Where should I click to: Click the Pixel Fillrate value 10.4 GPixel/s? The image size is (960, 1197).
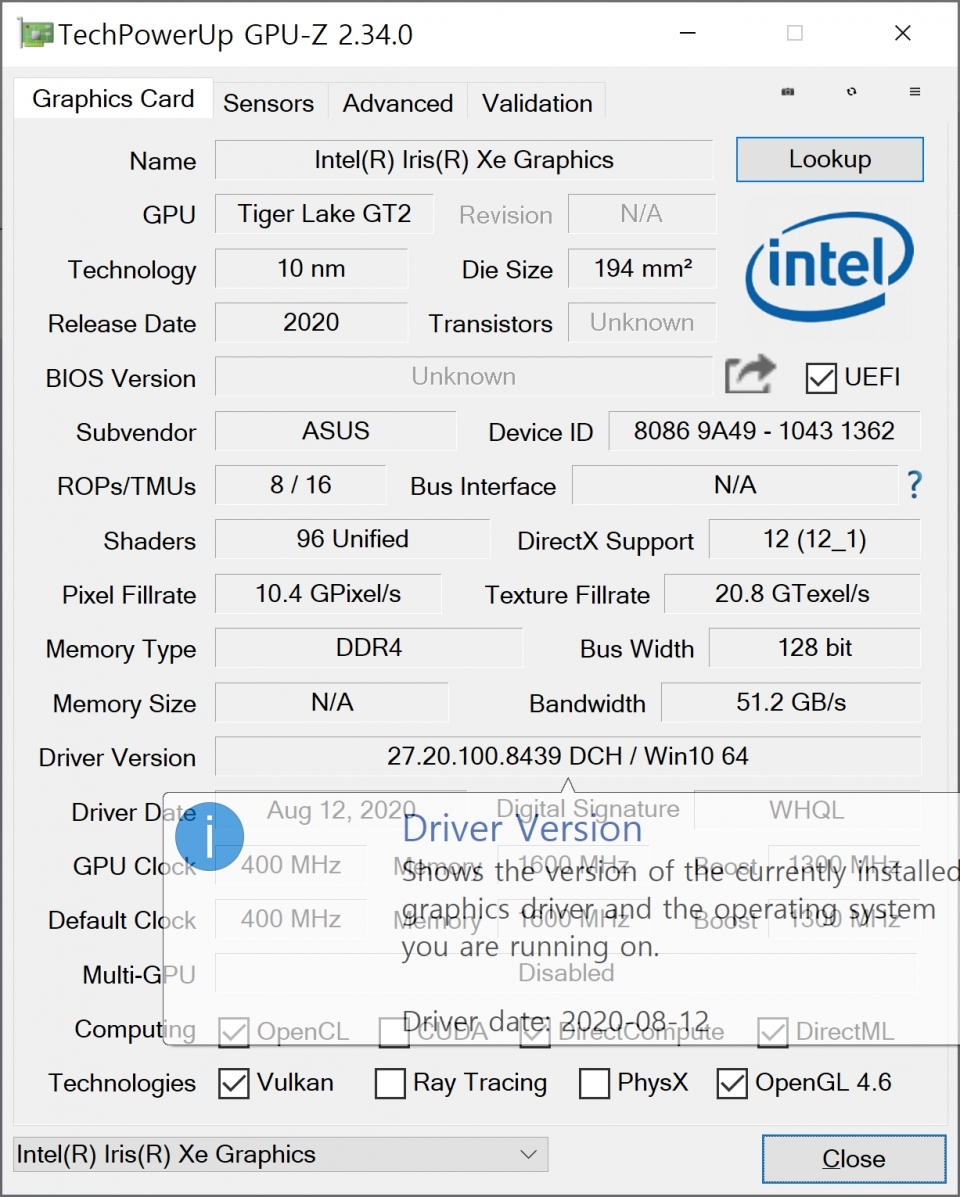(328, 593)
